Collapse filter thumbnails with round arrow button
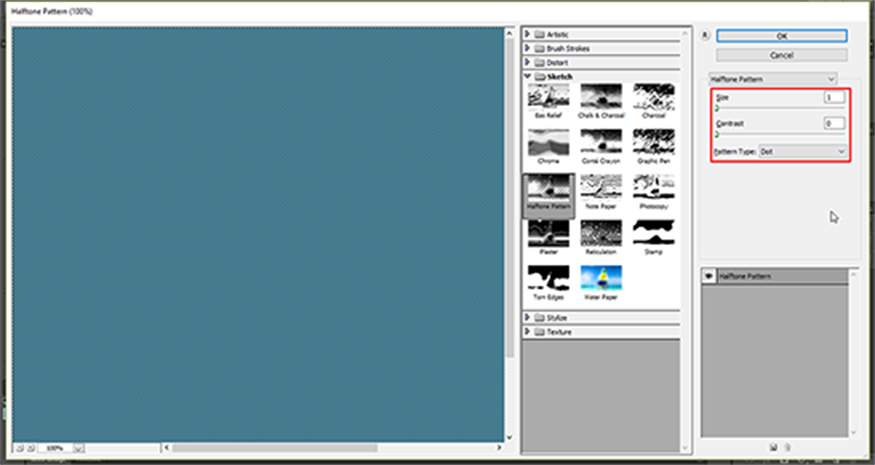 705,35
